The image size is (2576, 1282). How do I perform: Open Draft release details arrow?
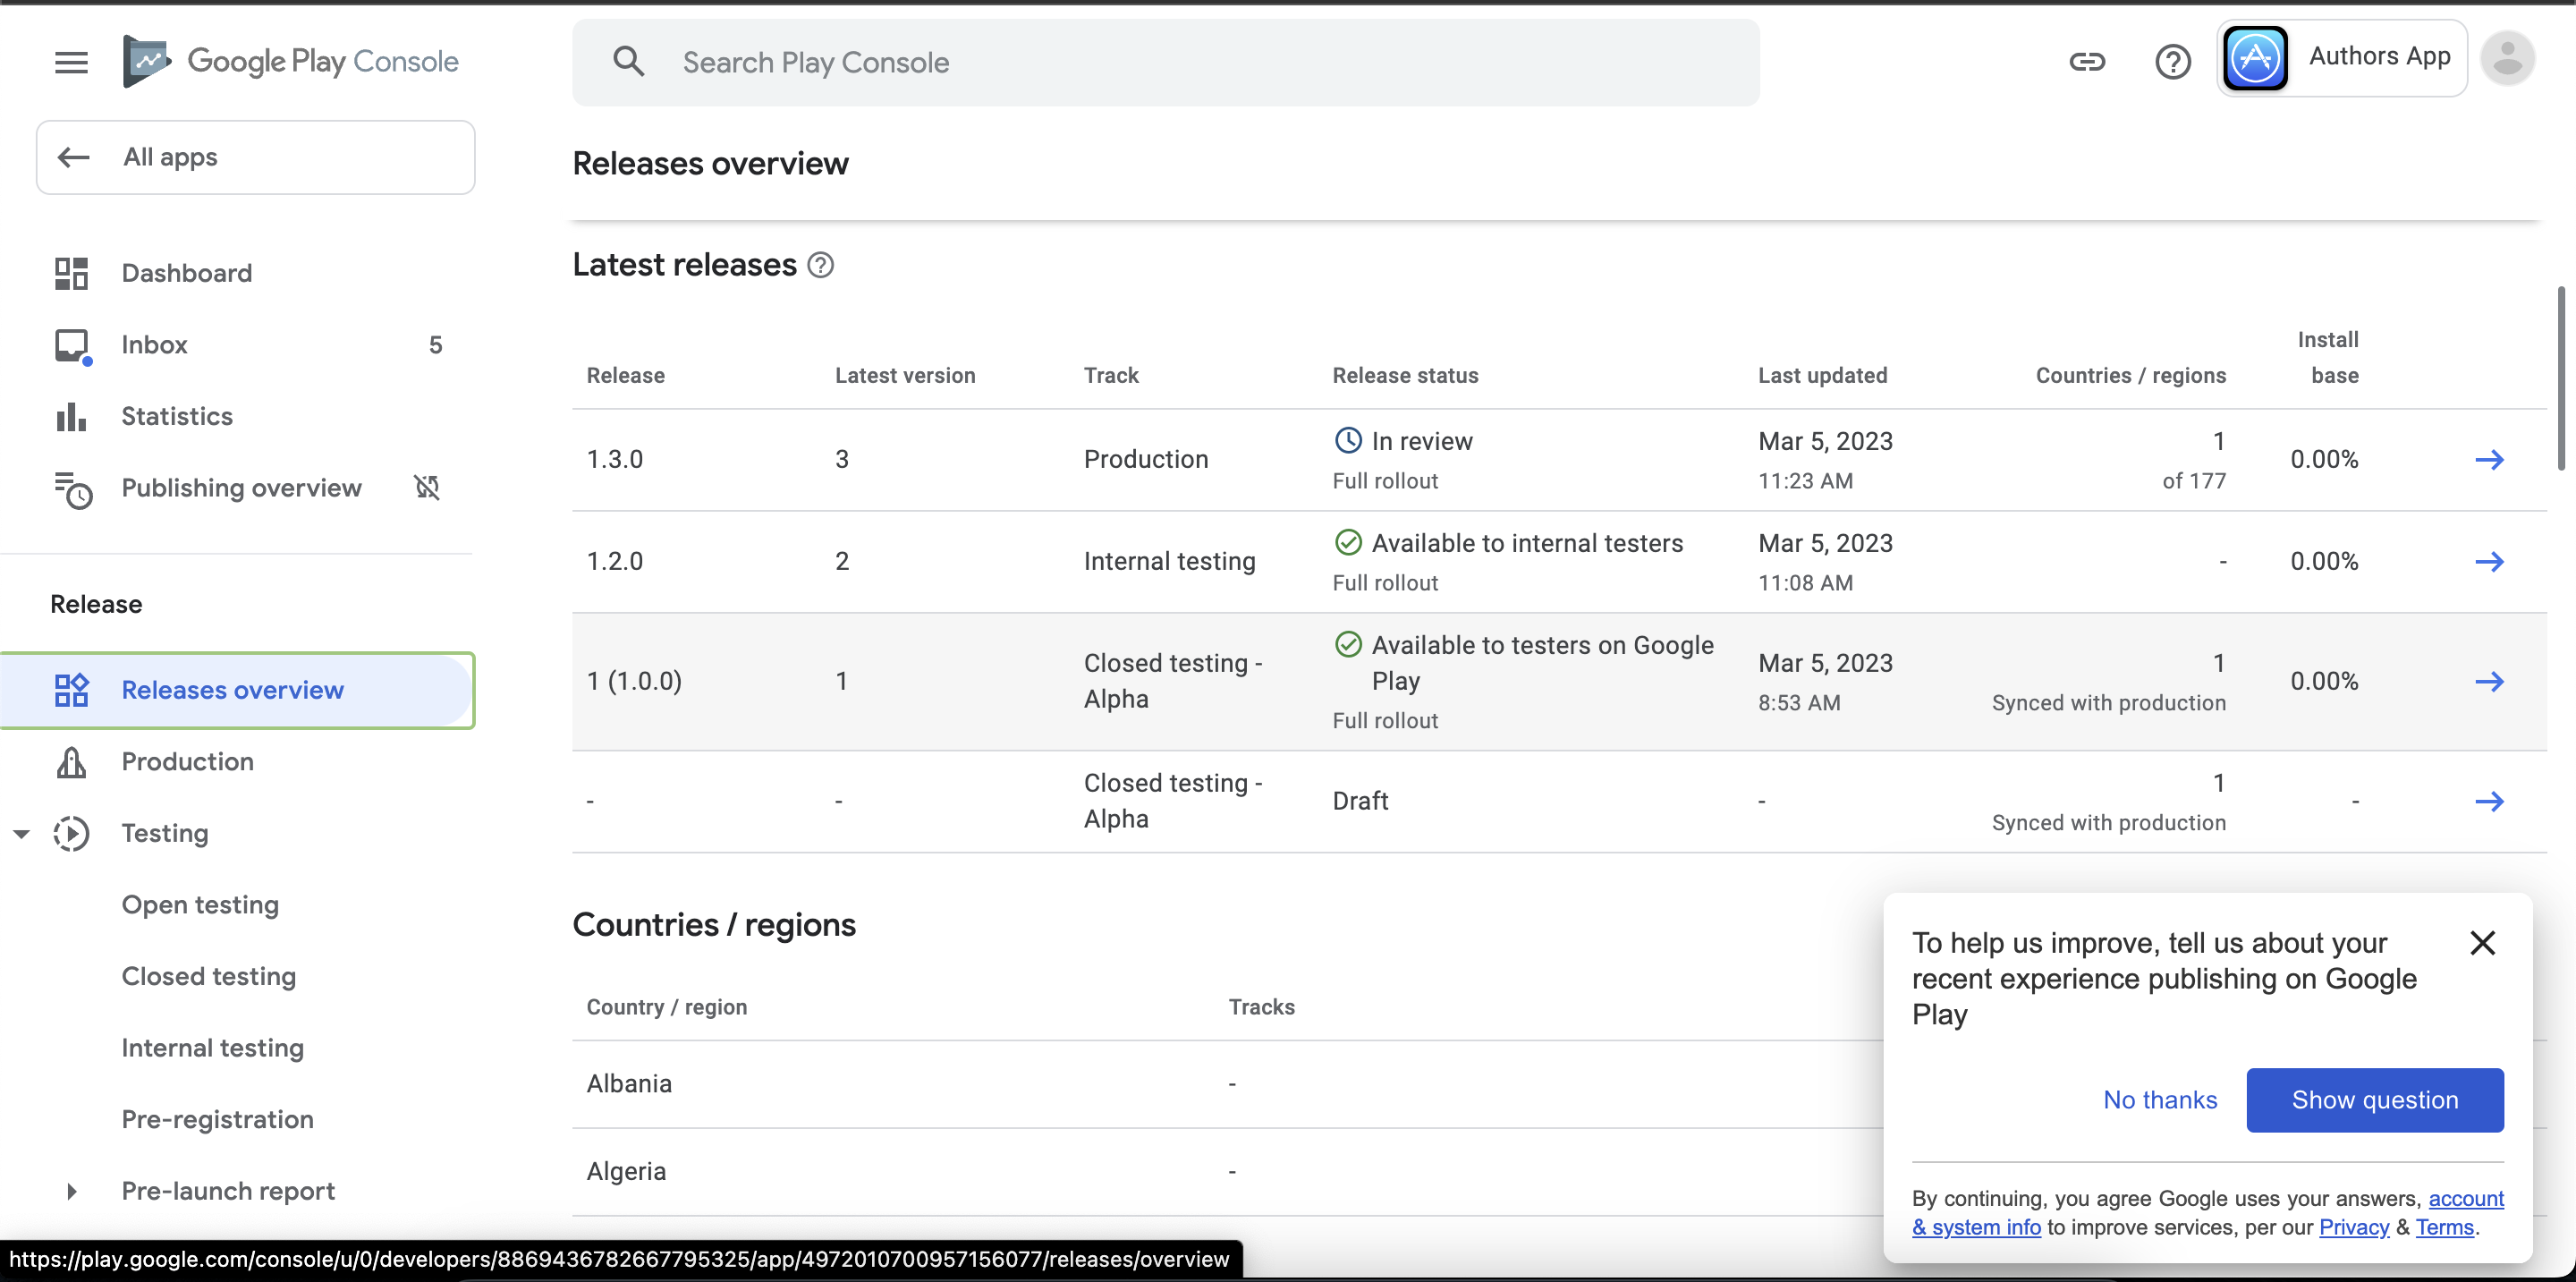(2489, 802)
